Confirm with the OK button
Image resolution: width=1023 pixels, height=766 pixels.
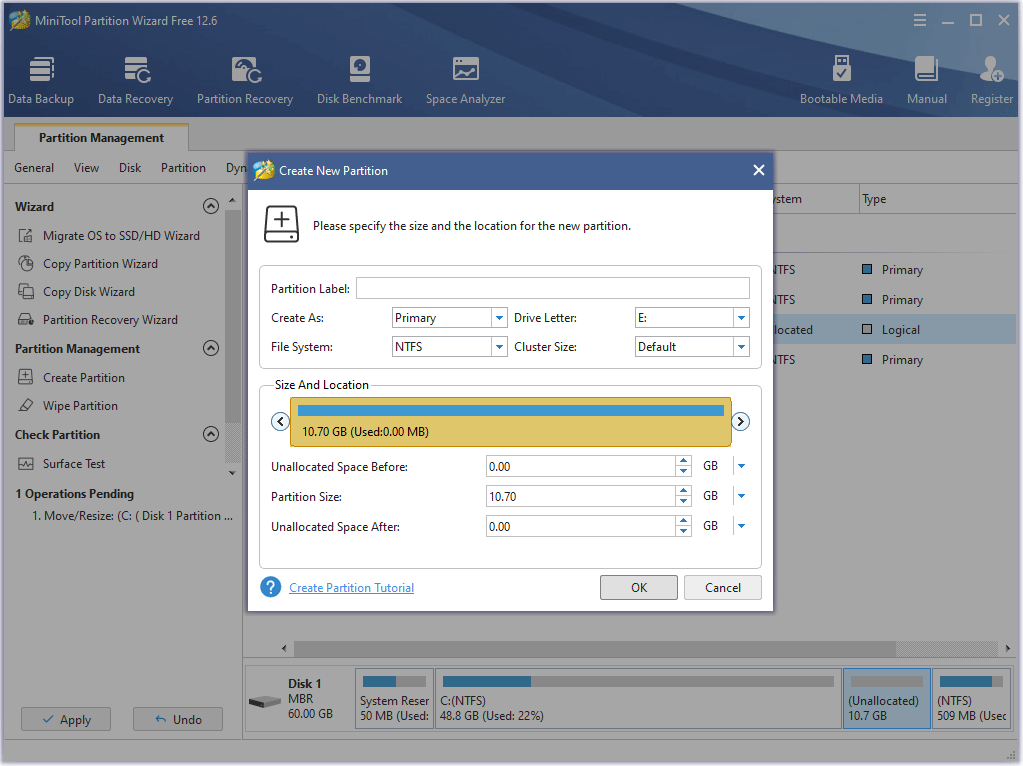(639, 587)
